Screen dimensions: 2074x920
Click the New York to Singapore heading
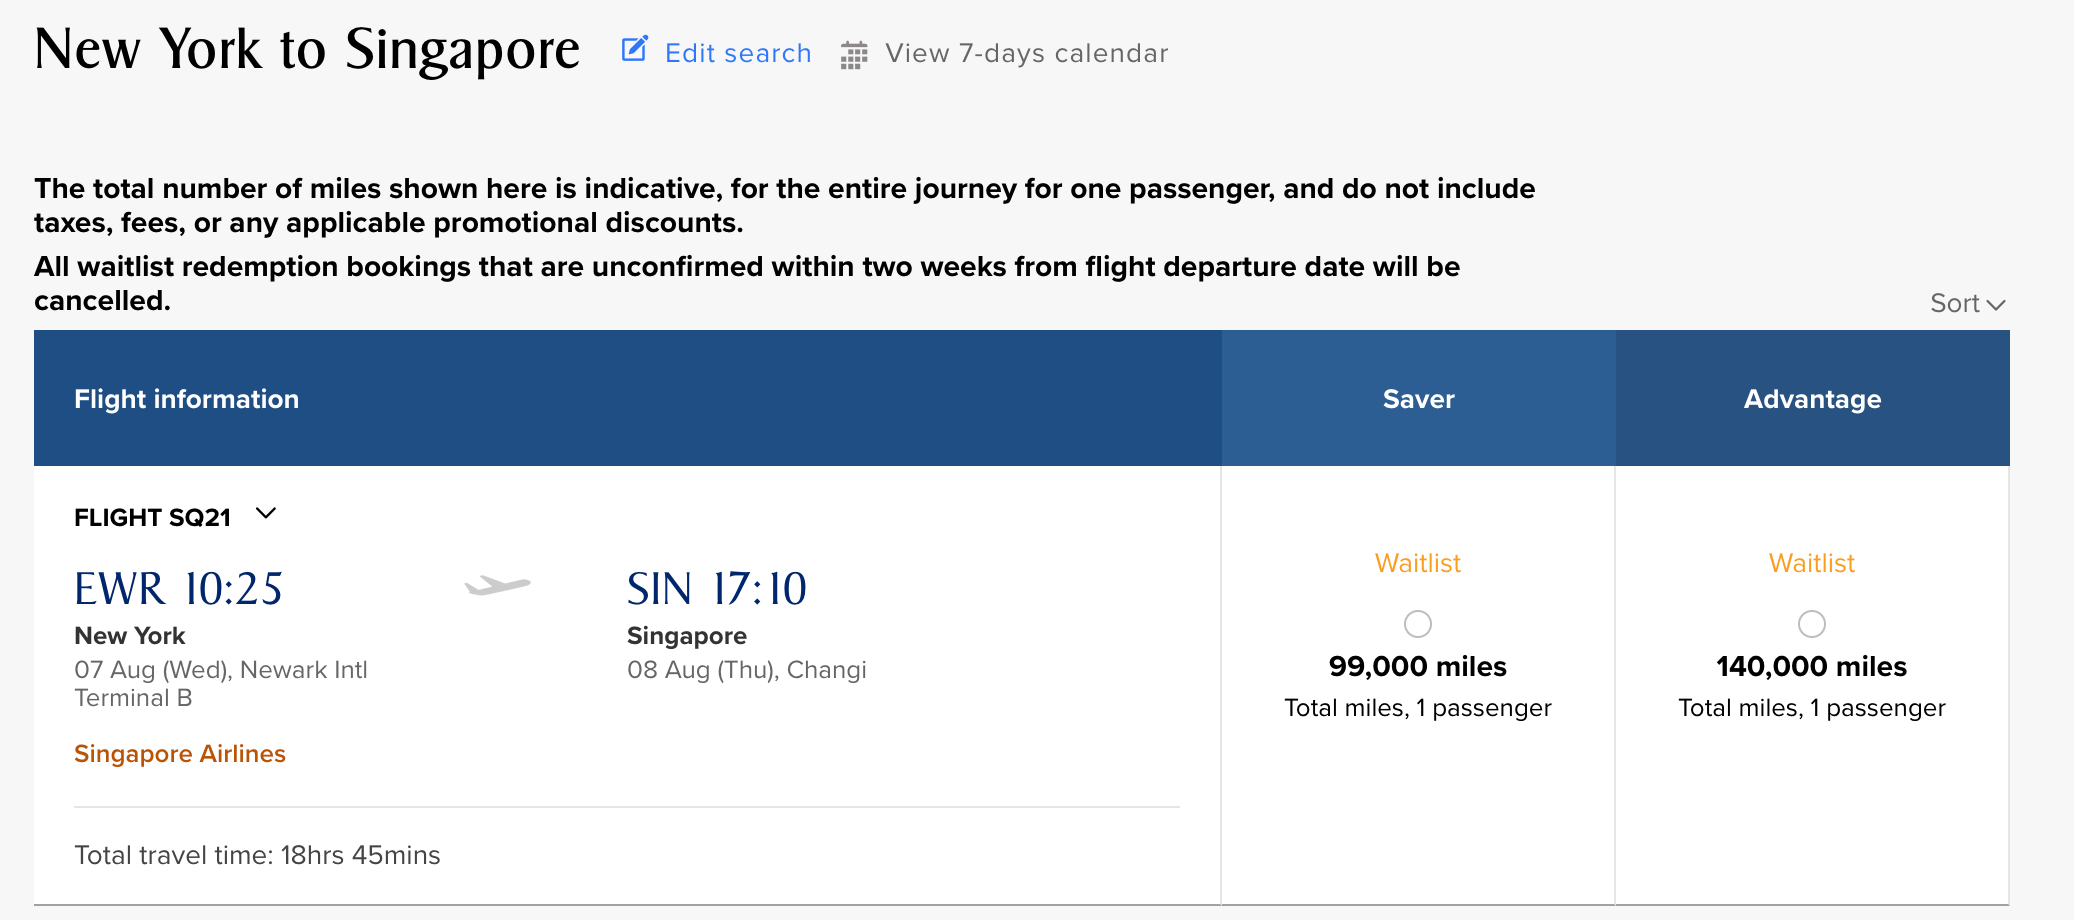point(307,49)
